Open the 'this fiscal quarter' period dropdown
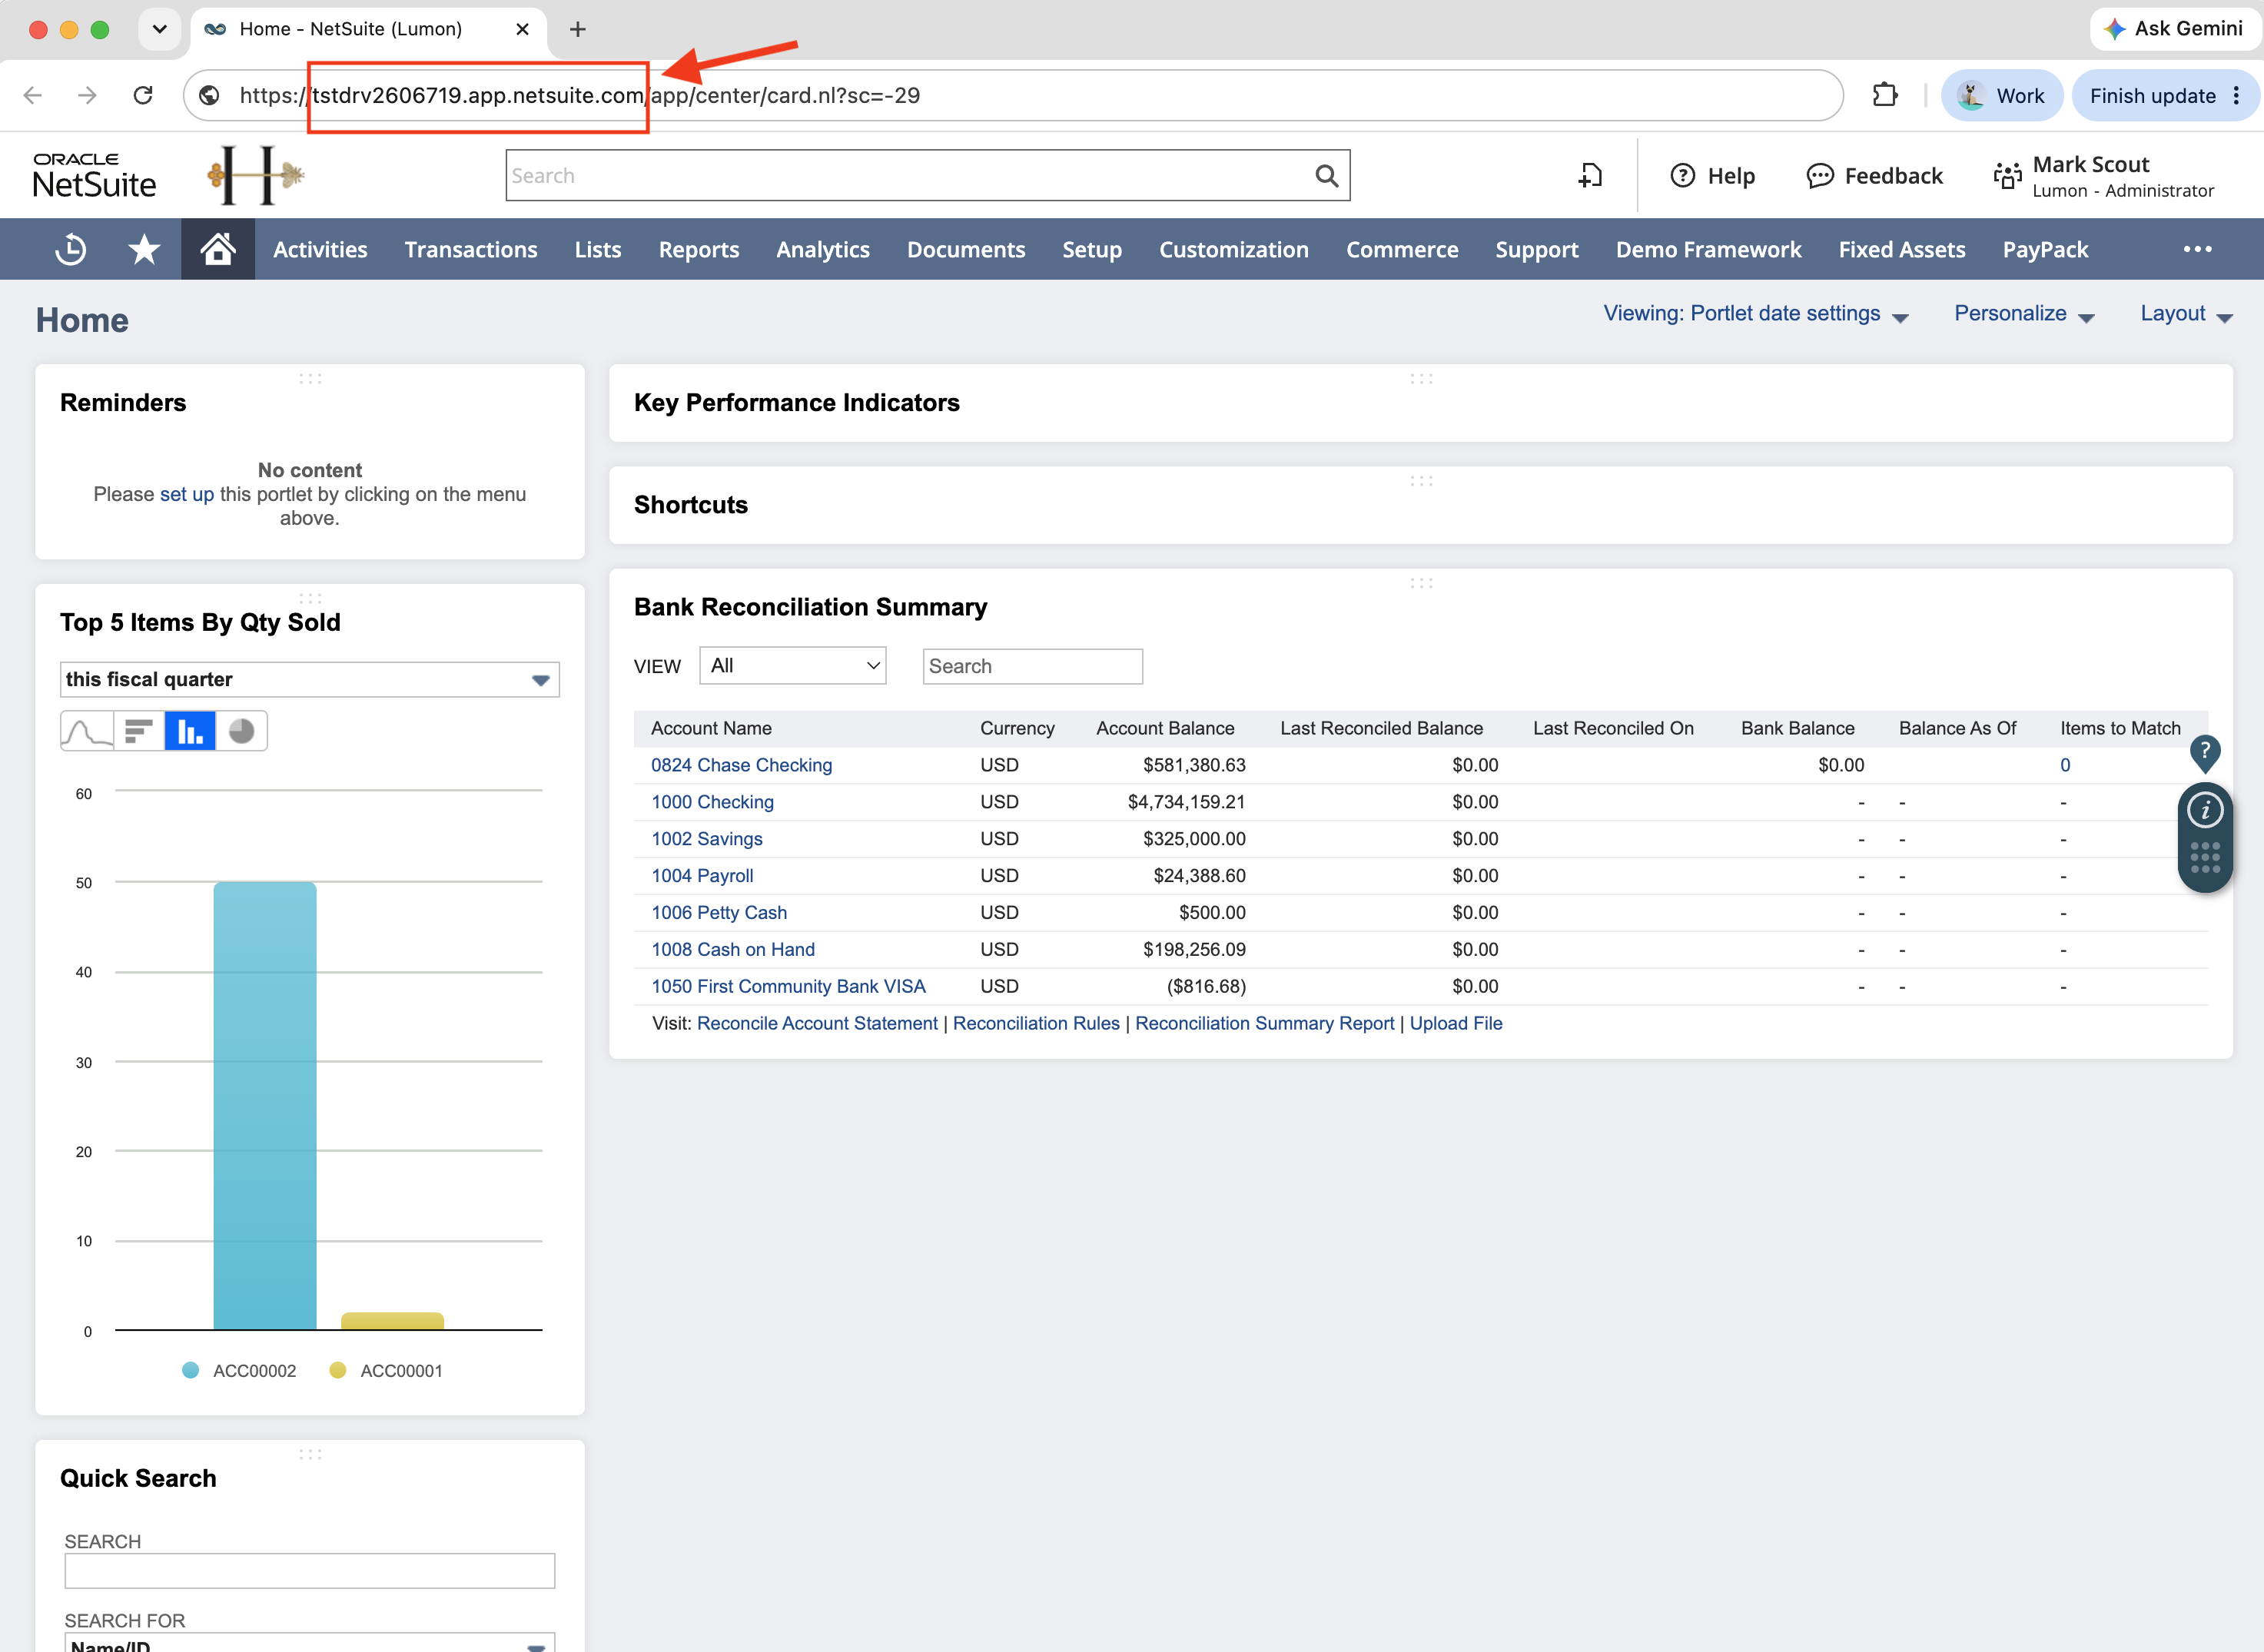The image size is (2264, 1652). click(x=310, y=680)
